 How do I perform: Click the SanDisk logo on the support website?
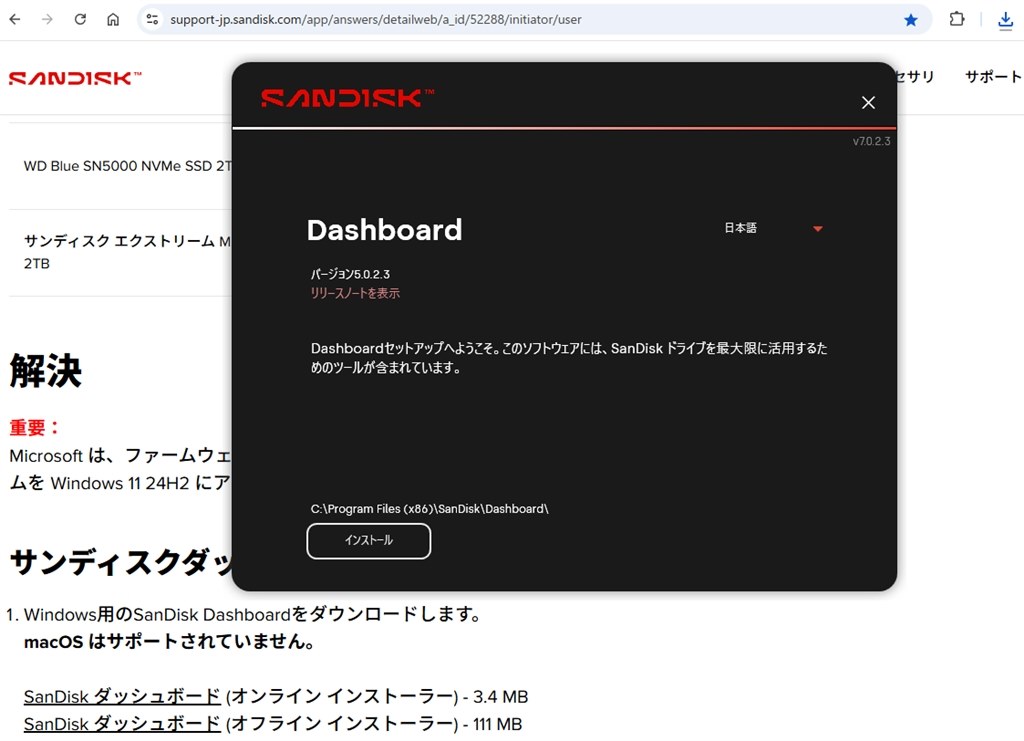click(75, 77)
